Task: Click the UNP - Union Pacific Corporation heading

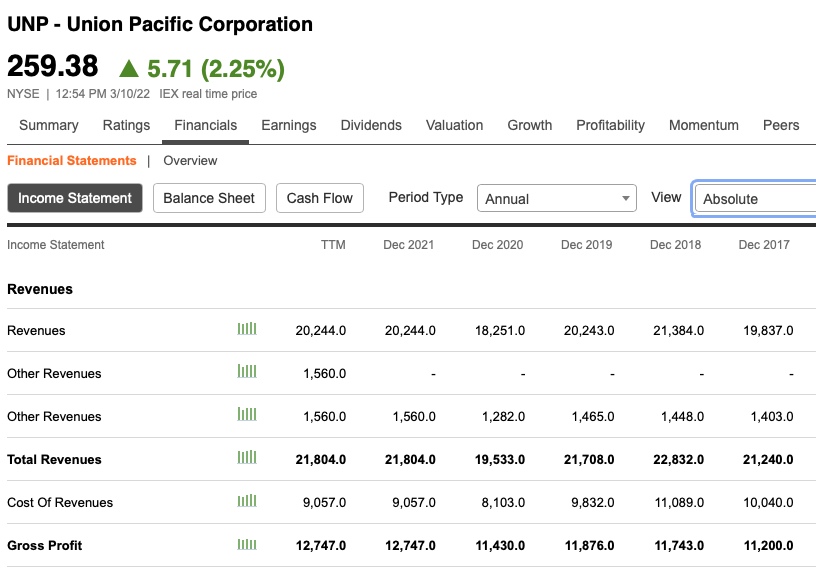Action: click(x=160, y=24)
